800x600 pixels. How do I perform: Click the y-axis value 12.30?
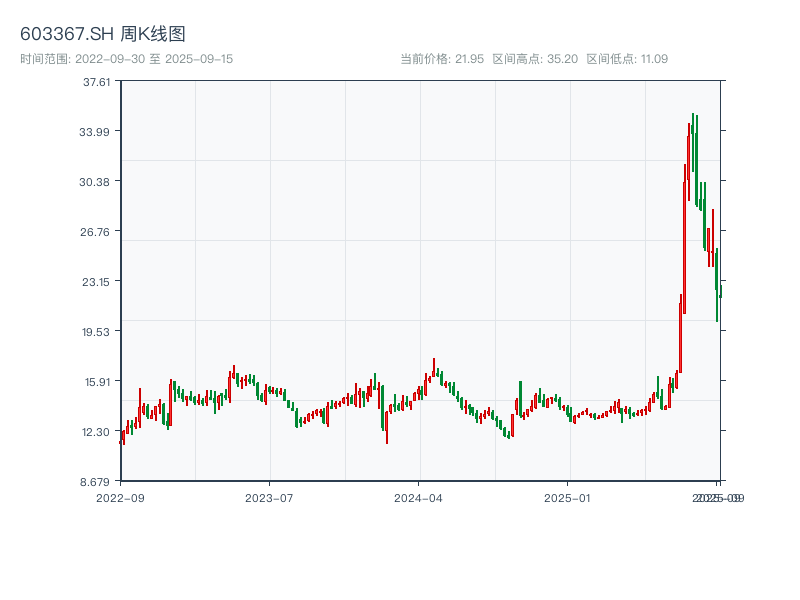coord(96,432)
